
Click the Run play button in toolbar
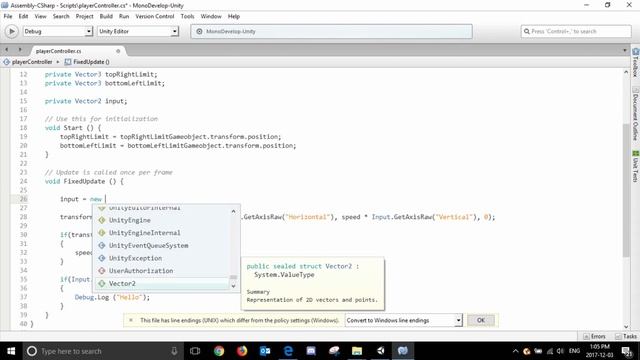(11, 31)
